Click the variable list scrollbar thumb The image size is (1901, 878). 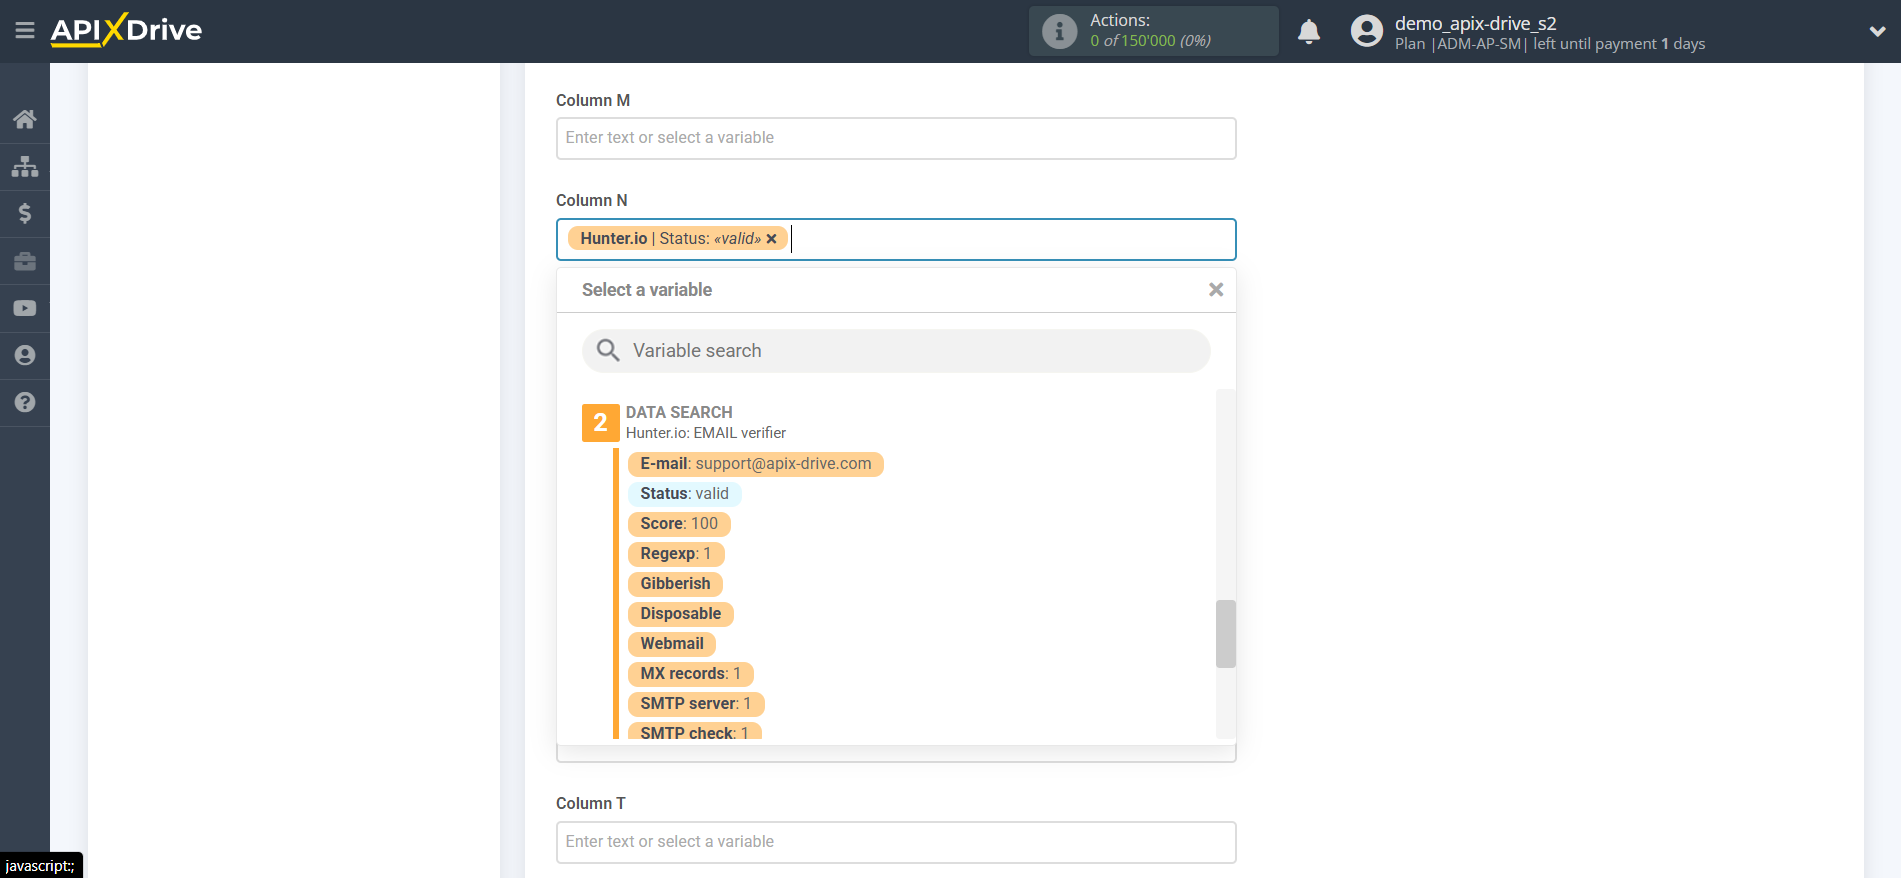[x=1225, y=633]
